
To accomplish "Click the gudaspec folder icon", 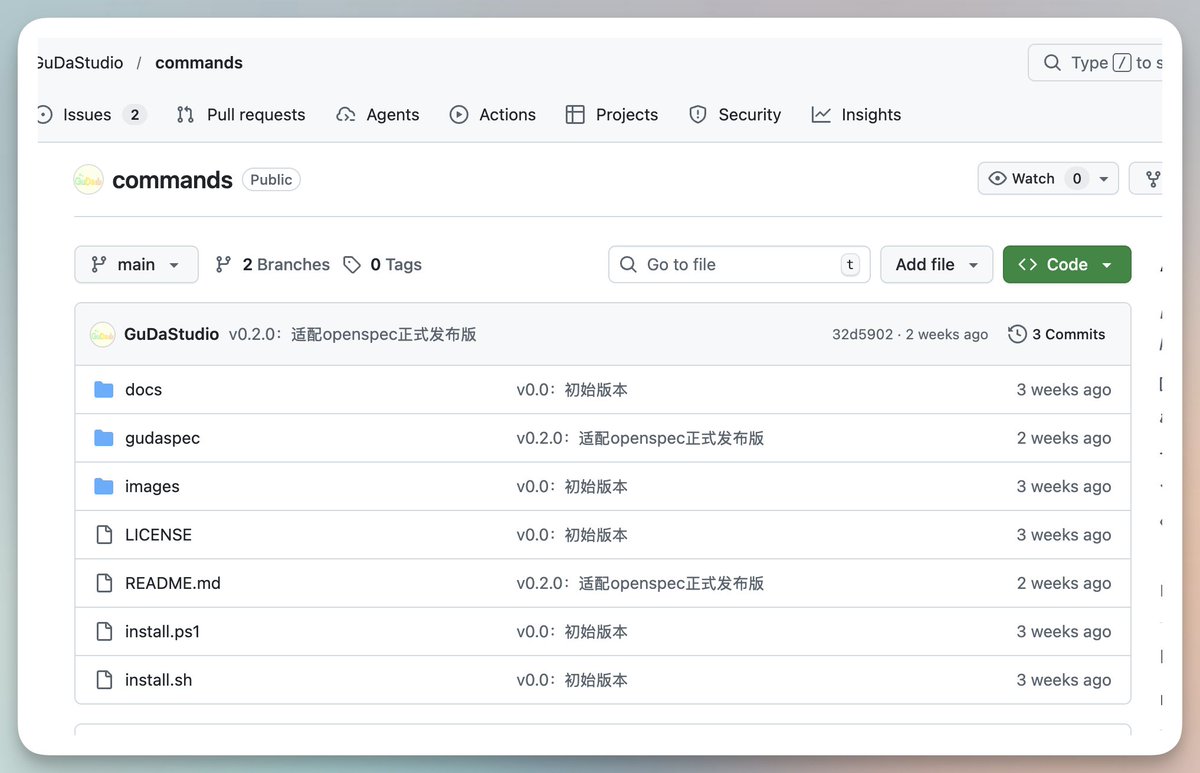I will (104, 438).
